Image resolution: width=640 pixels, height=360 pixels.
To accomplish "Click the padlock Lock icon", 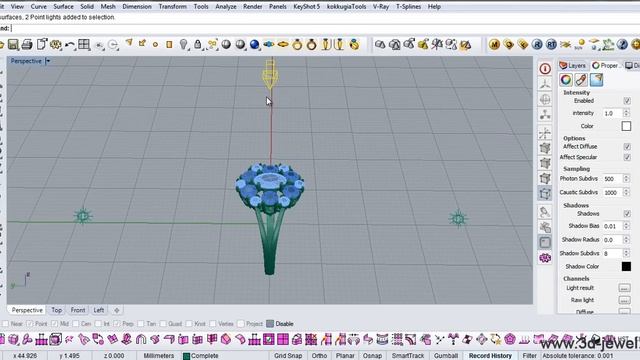I will [198, 44].
